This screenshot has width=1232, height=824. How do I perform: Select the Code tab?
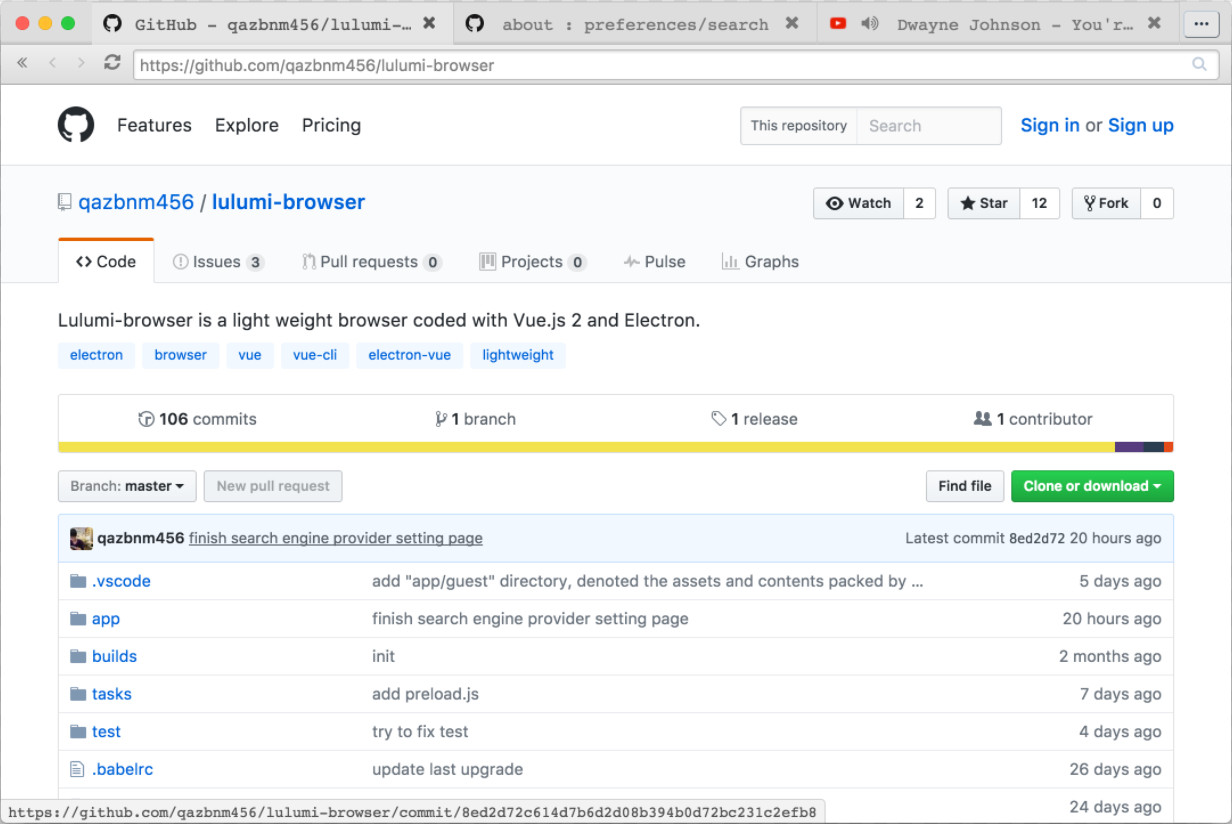[x=106, y=262]
